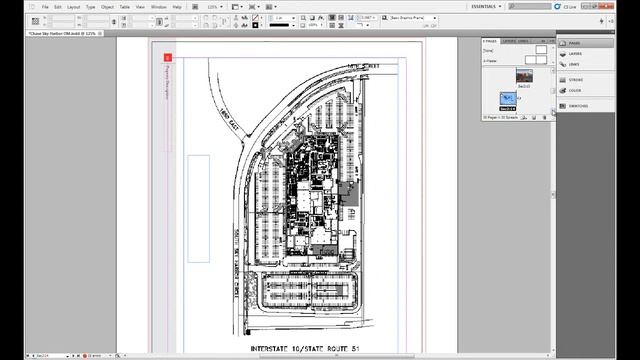Image resolution: width=640 pixels, height=360 pixels.
Task: Toggle constrain proportions for width and height
Action: 114,22
